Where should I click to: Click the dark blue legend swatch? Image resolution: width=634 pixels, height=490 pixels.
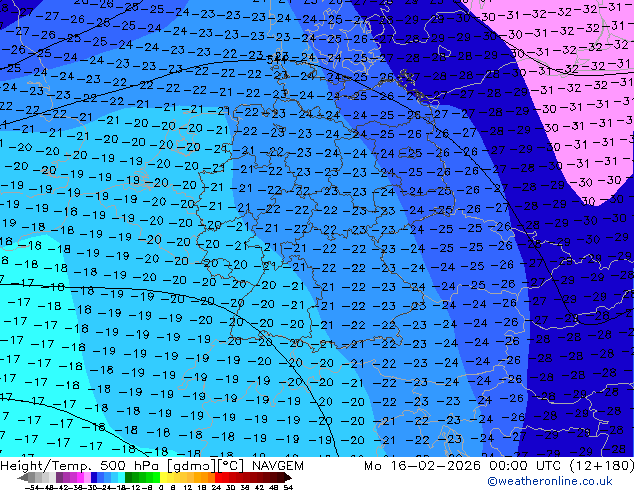click(94, 478)
